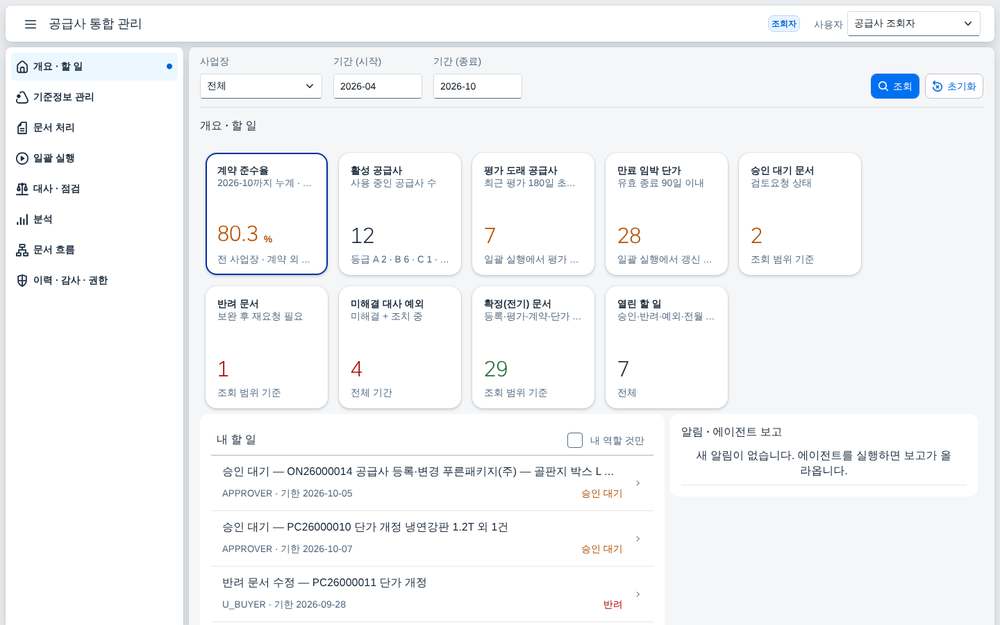The image size is (1000, 625).
Task: Click the 대사 · 점검 scales icon
Action: click(x=22, y=189)
